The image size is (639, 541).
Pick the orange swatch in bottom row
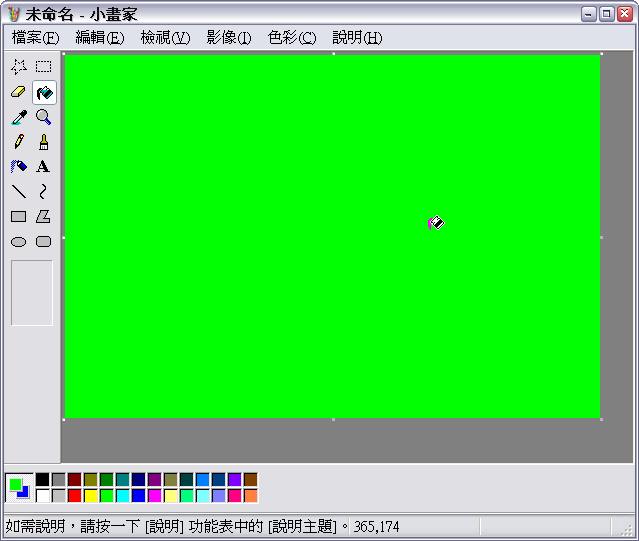click(x=251, y=496)
